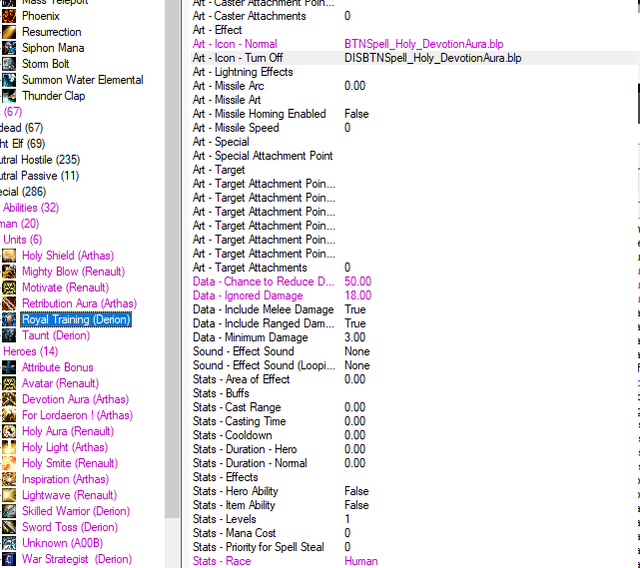Click the Attribute Bonus icon

pyautogui.click(x=9, y=367)
